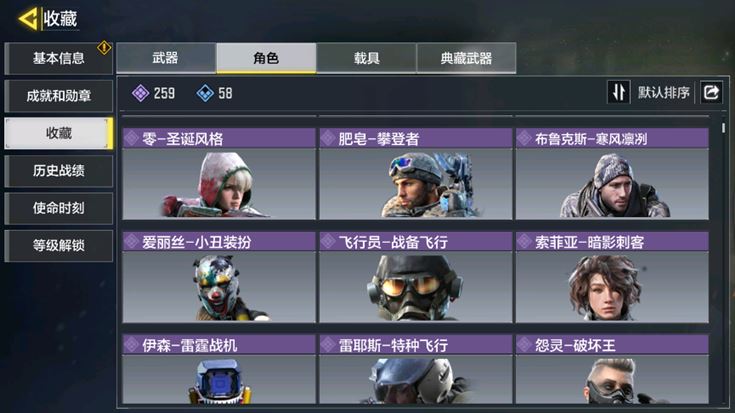The width and height of the screenshot is (735, 413).
Task: Click the rarity icon beside 零-圣诞风格
Action: (132, 138)
